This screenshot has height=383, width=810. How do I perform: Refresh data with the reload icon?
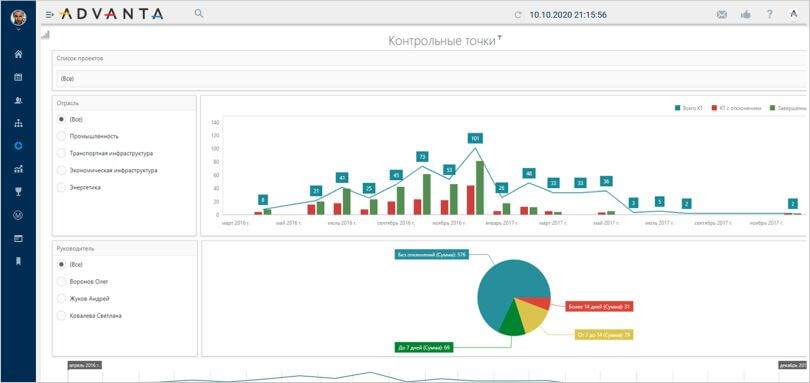point(518,15)
